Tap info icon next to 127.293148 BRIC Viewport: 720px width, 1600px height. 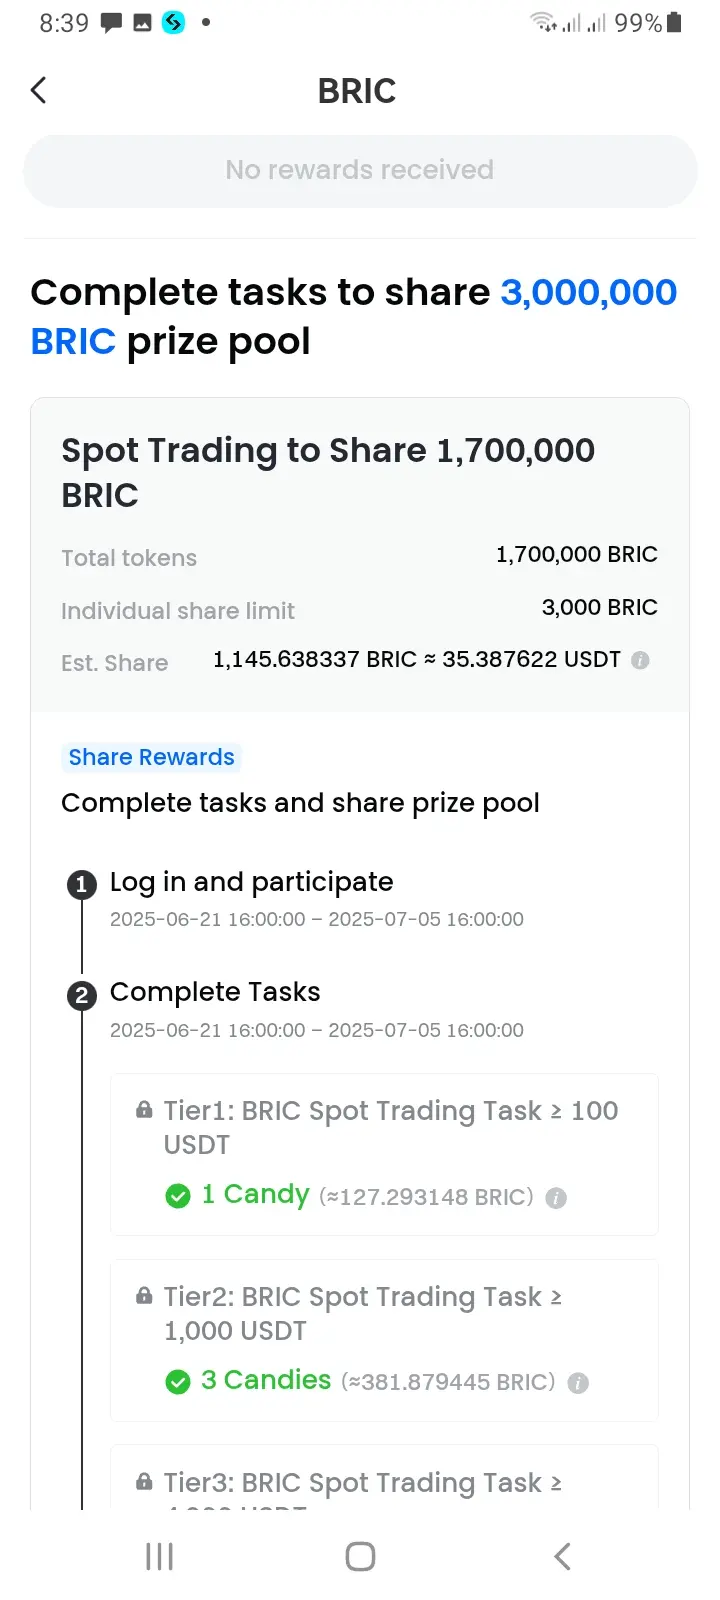click(x=556, y=1198)
